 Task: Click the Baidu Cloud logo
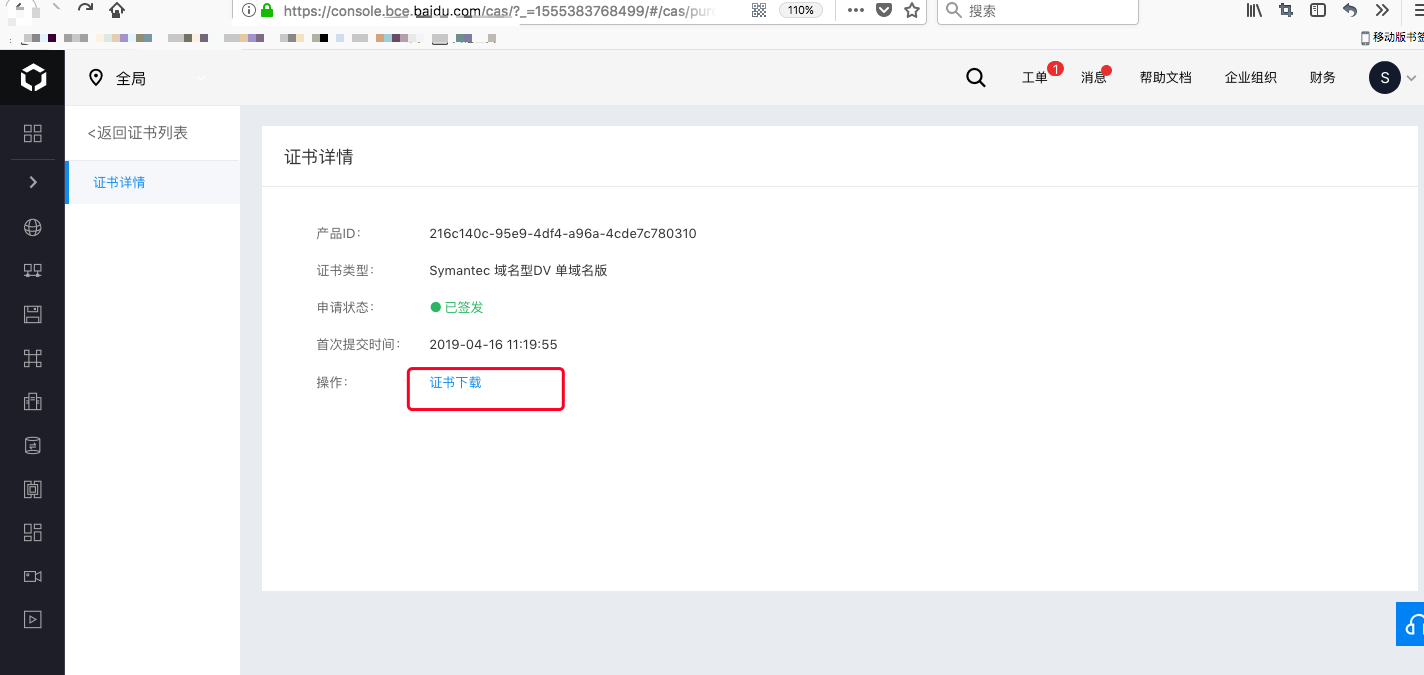pos(33,77)
